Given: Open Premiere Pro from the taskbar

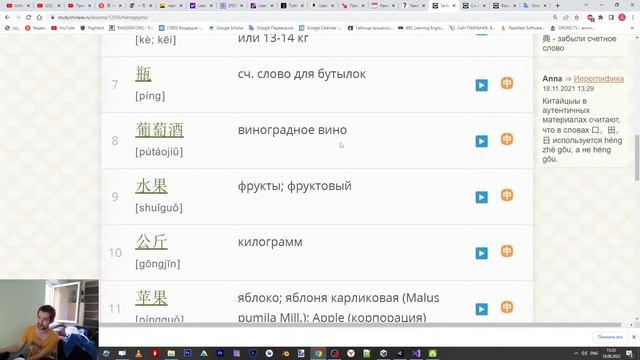Looking at the screenshot, I should pos(220,353).
